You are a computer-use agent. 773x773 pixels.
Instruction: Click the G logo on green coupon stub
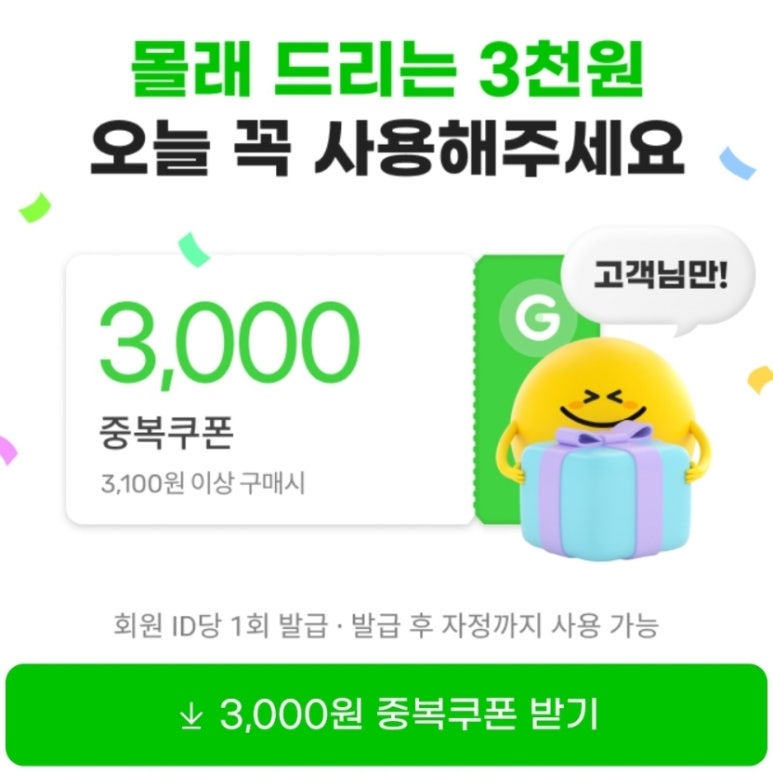pyautogui.click(x=538, y=317)
